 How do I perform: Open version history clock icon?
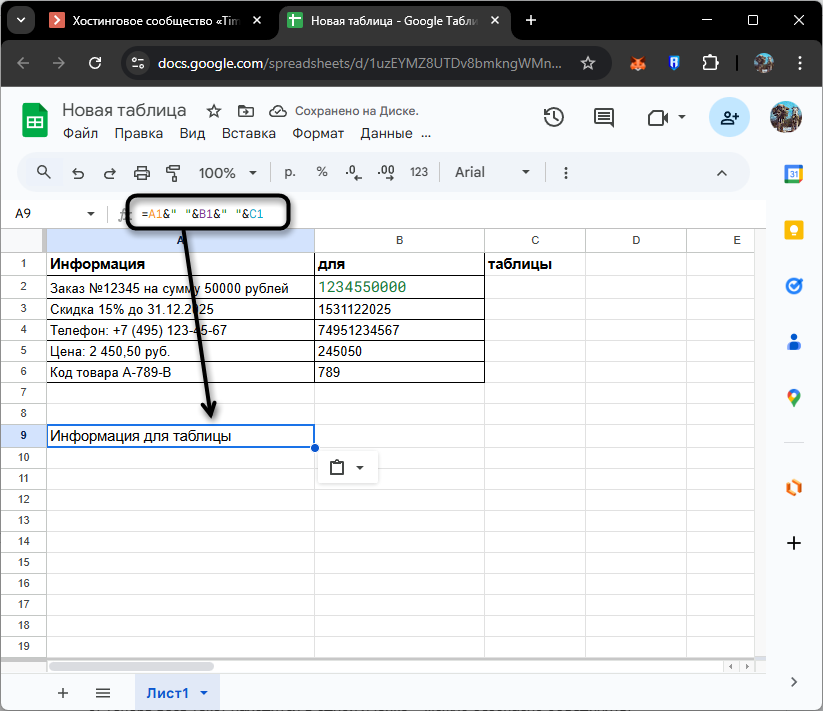pos(553,117)
